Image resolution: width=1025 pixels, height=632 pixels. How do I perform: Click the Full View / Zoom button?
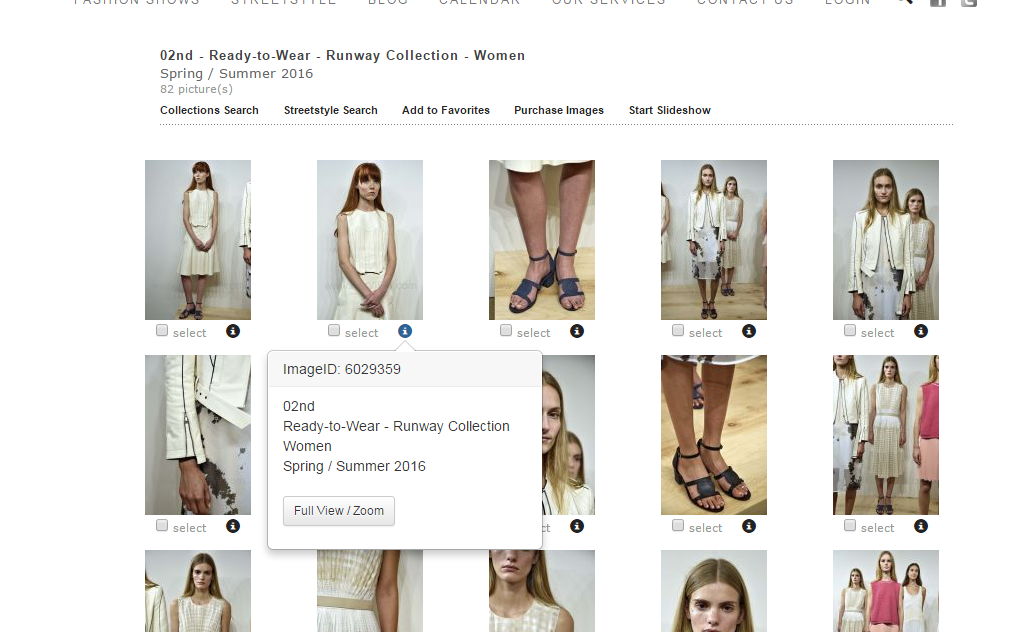[339, 511]
